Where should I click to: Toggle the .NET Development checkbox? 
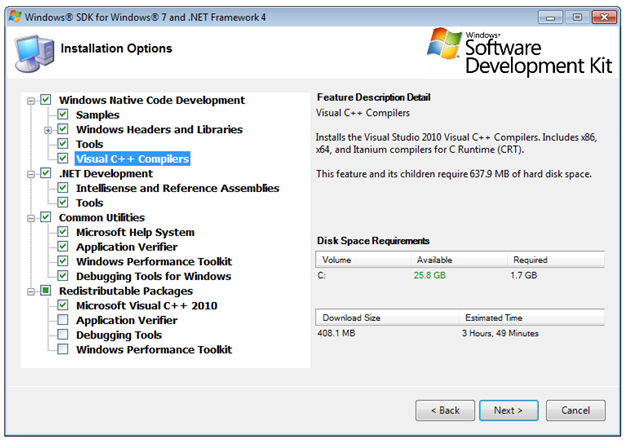point(46,173)
